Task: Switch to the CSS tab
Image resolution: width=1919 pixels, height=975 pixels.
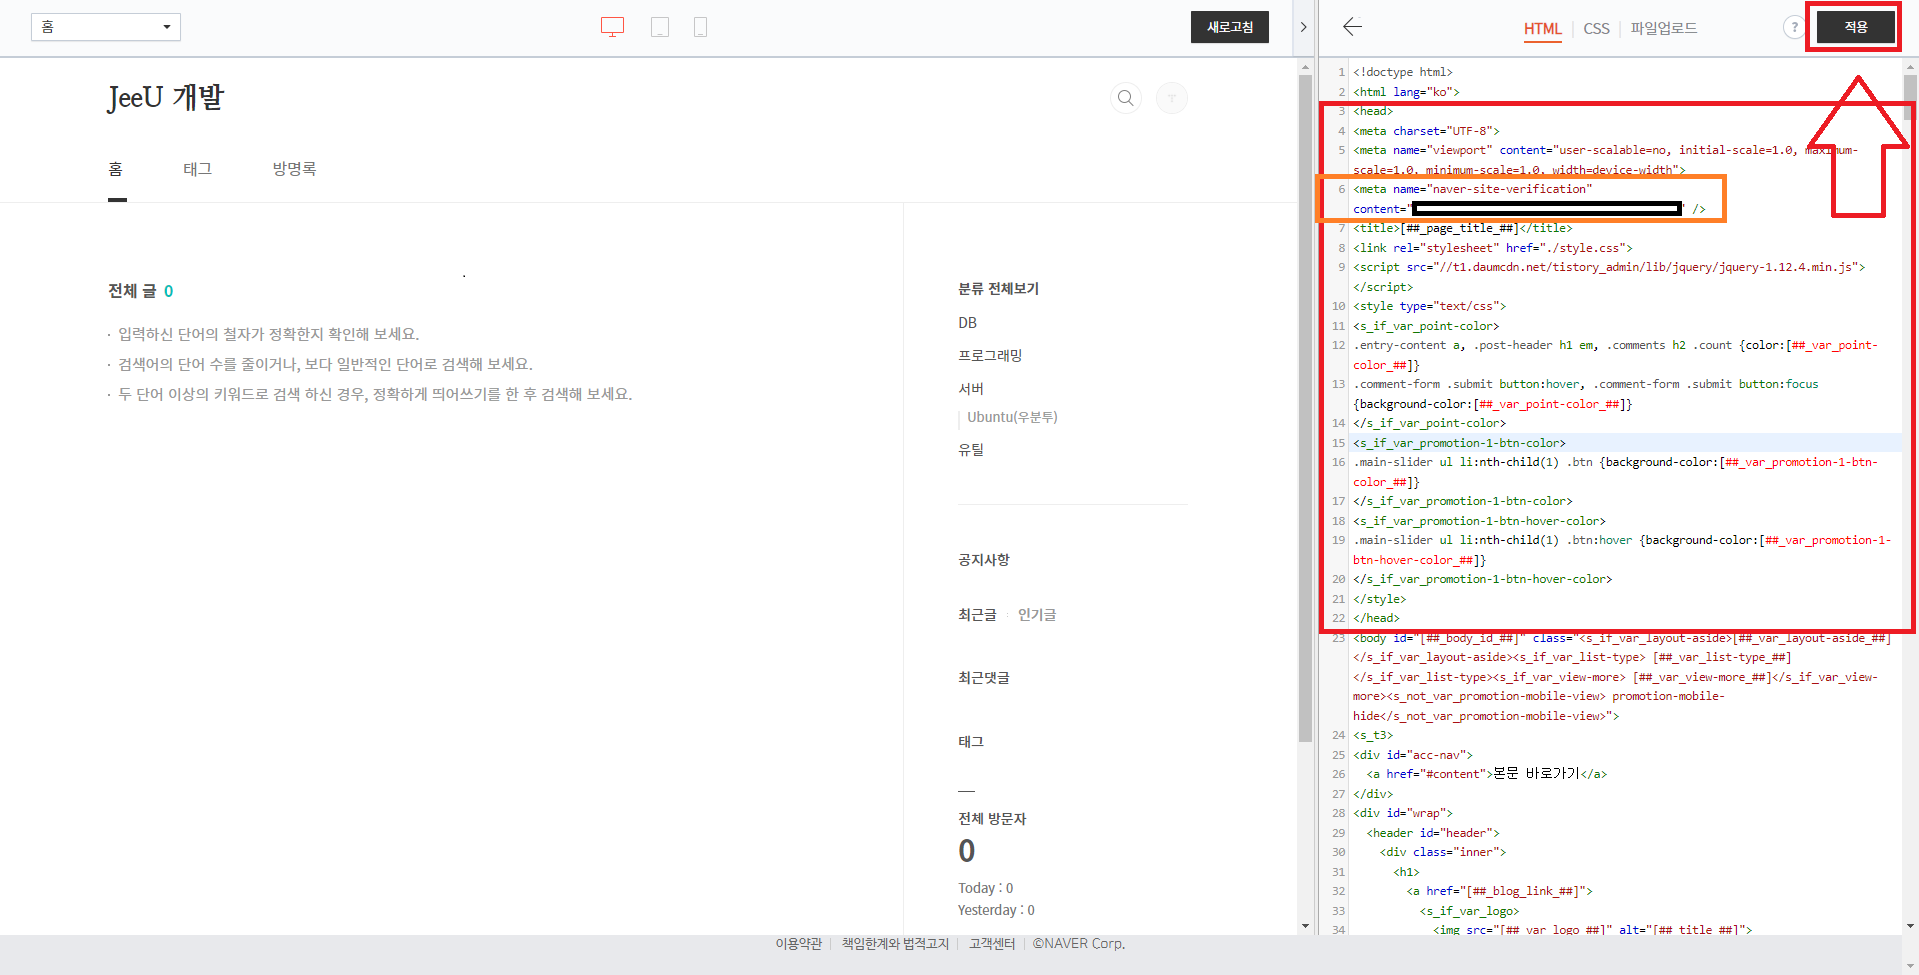Action: click(x=1596, y=29)
